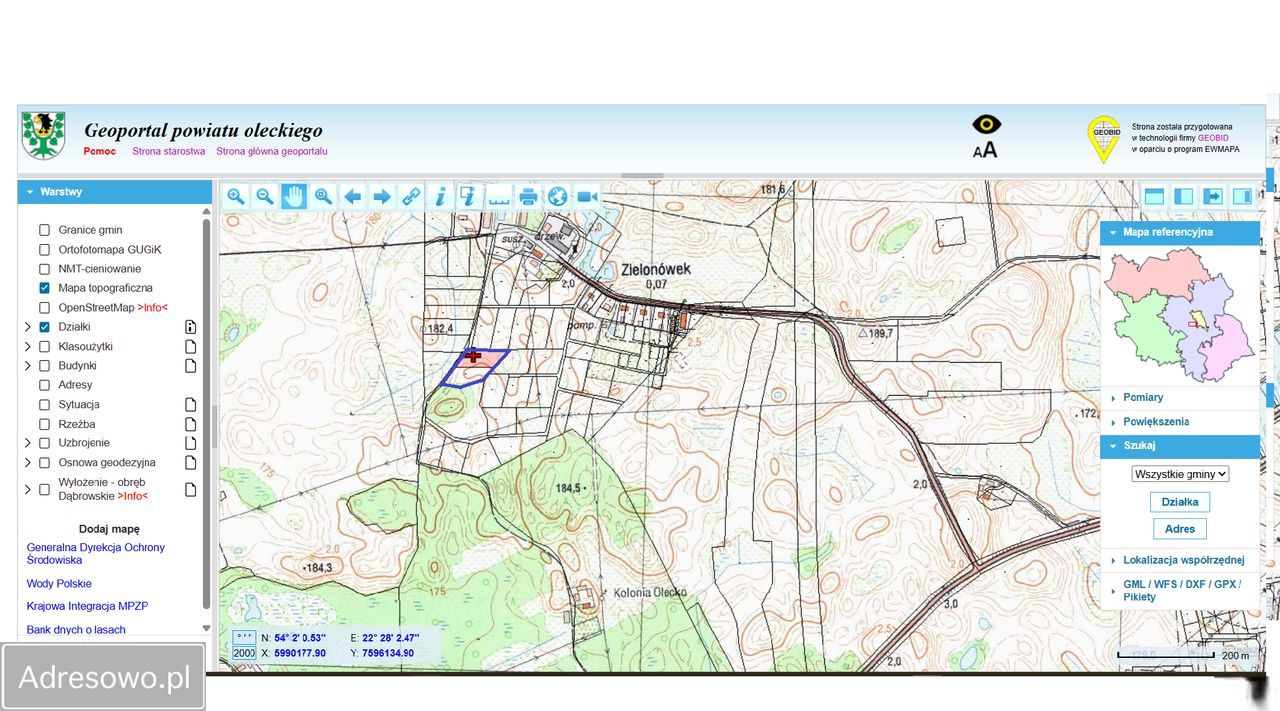This screenshot has height=711, width=1280.
Task: Uncheck the Działki layer checkbox
Action: click(x=44, y=327)
